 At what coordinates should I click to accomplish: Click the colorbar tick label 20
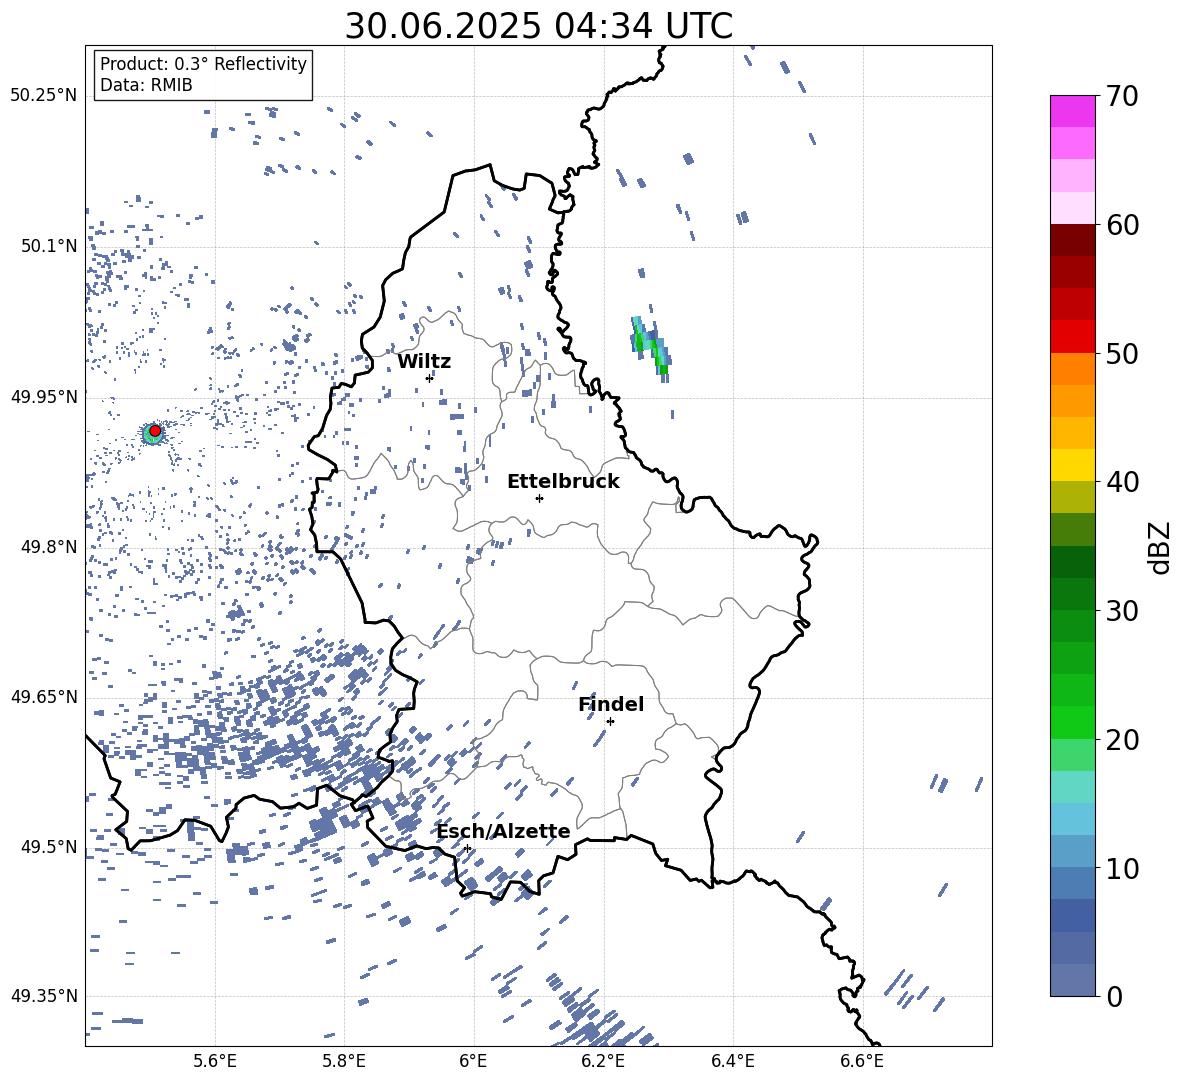tap(1122, 739)
